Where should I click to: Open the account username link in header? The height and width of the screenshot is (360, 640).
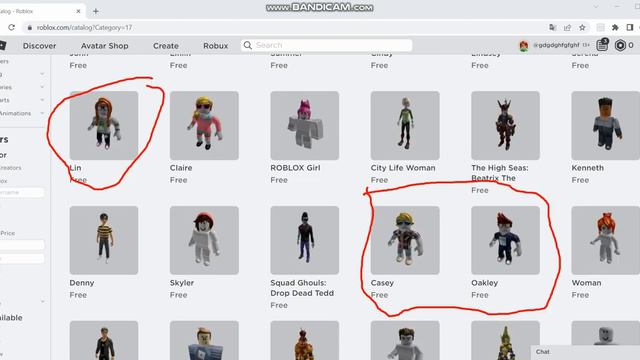tap(556, 45)
